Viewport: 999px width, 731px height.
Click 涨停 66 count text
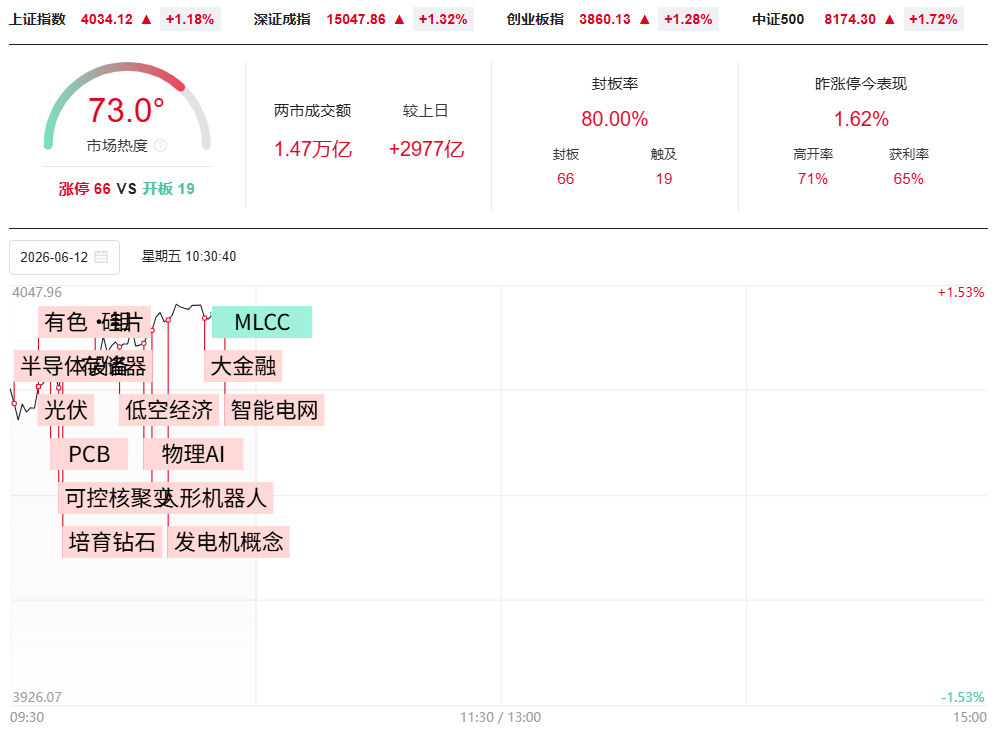pos(85,189)
